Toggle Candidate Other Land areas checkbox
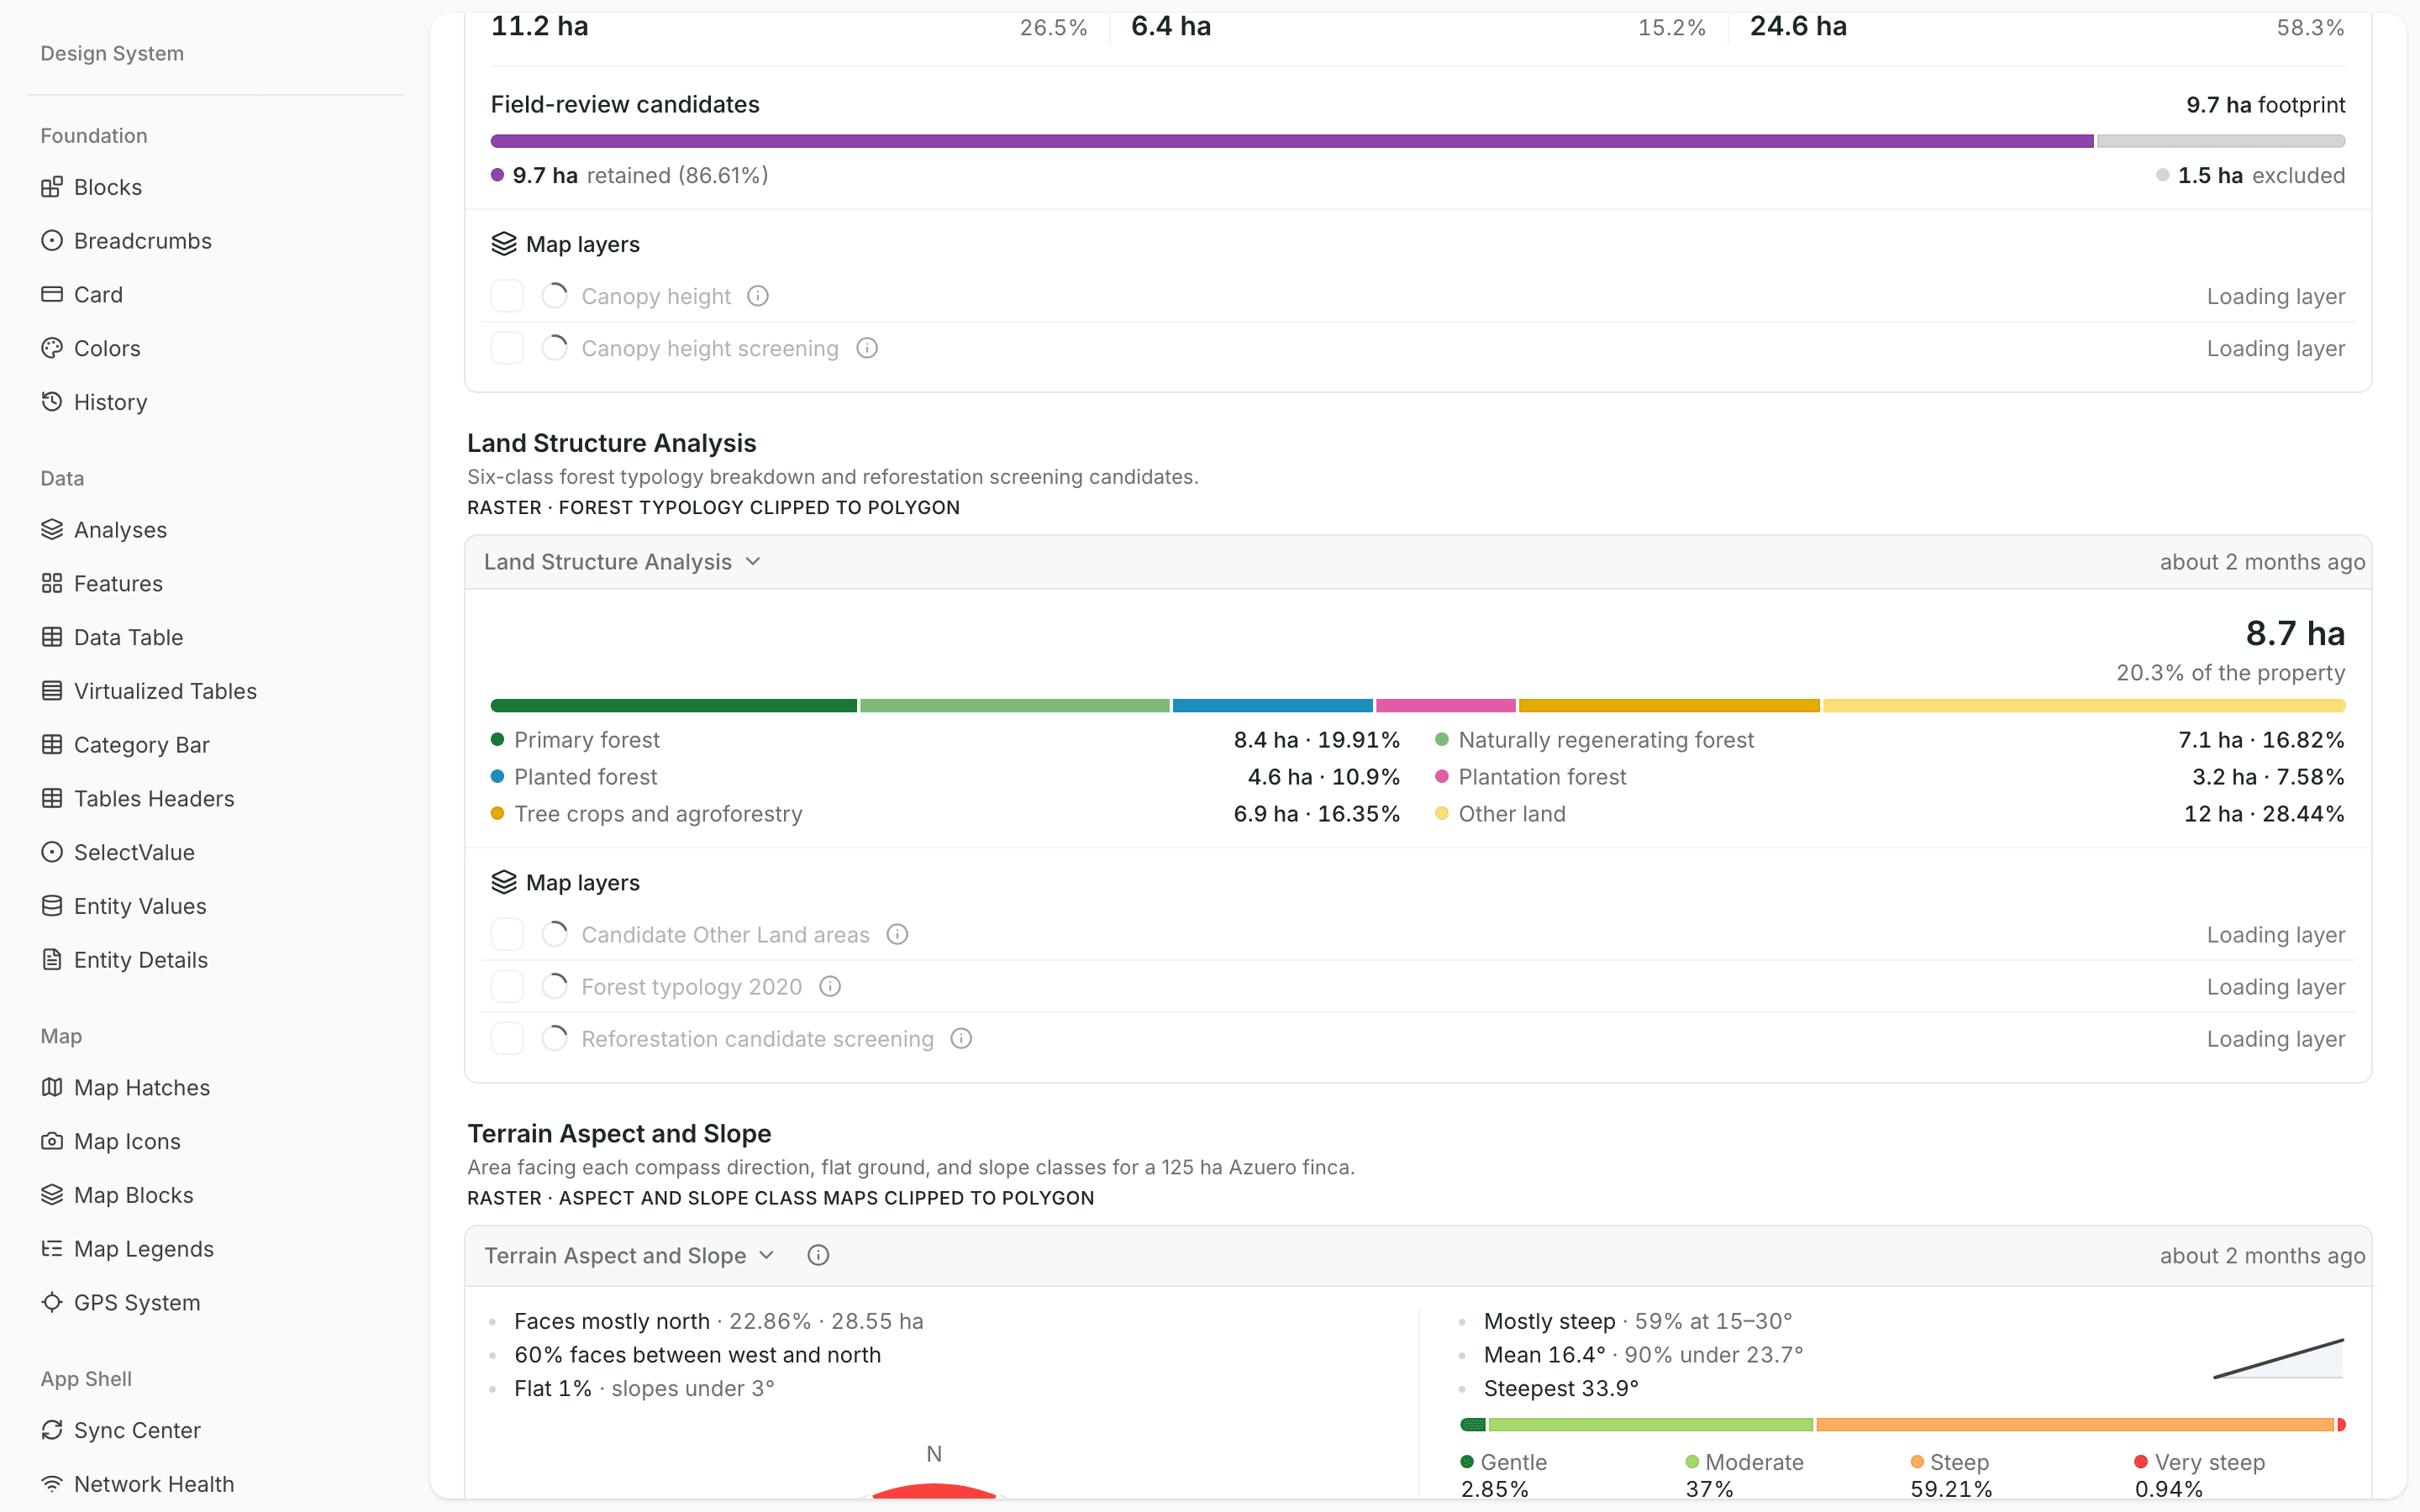The image size is (2420, 1512). click(x=507, y=934)
